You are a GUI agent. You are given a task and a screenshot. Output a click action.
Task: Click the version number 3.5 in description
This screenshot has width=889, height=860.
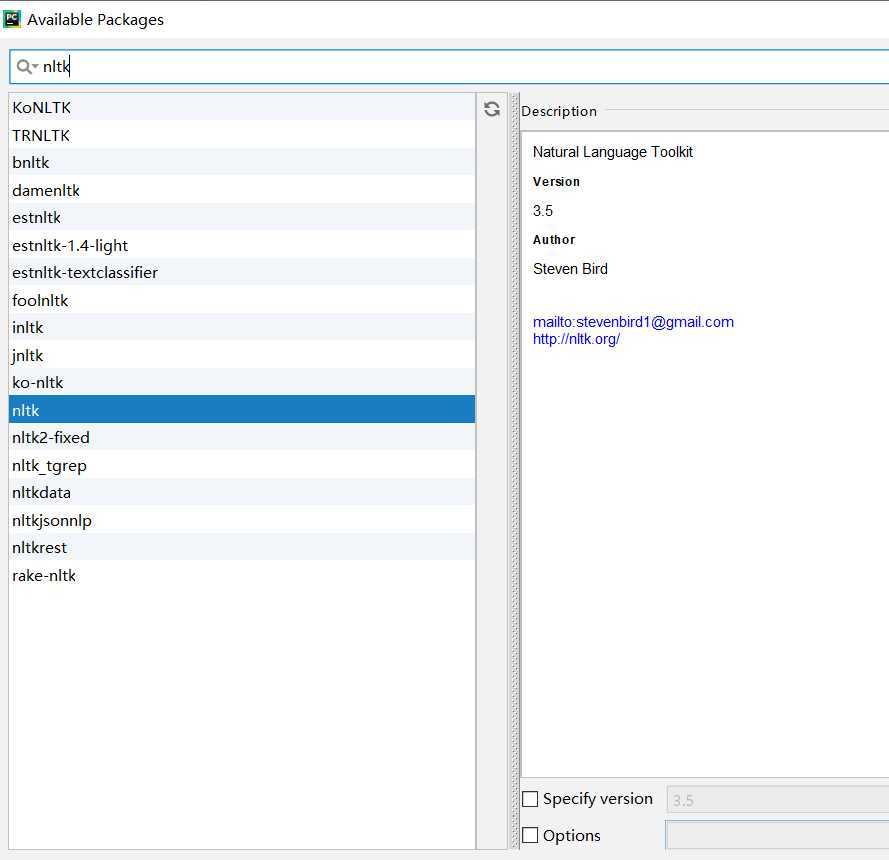click(x=543, y=211)
